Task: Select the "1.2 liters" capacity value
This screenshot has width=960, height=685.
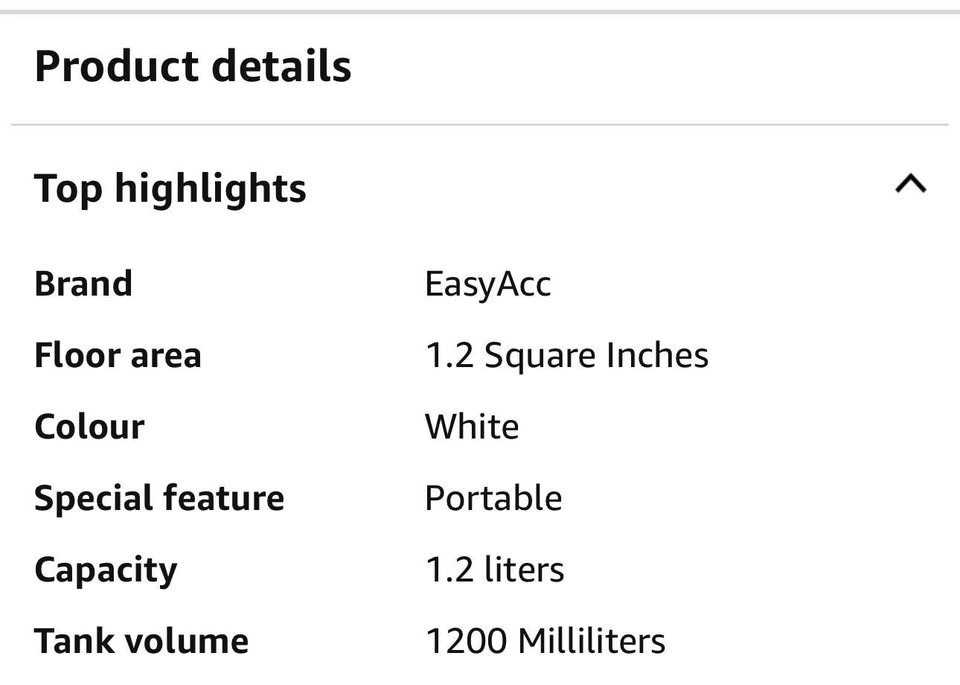Action: [494, 570]
